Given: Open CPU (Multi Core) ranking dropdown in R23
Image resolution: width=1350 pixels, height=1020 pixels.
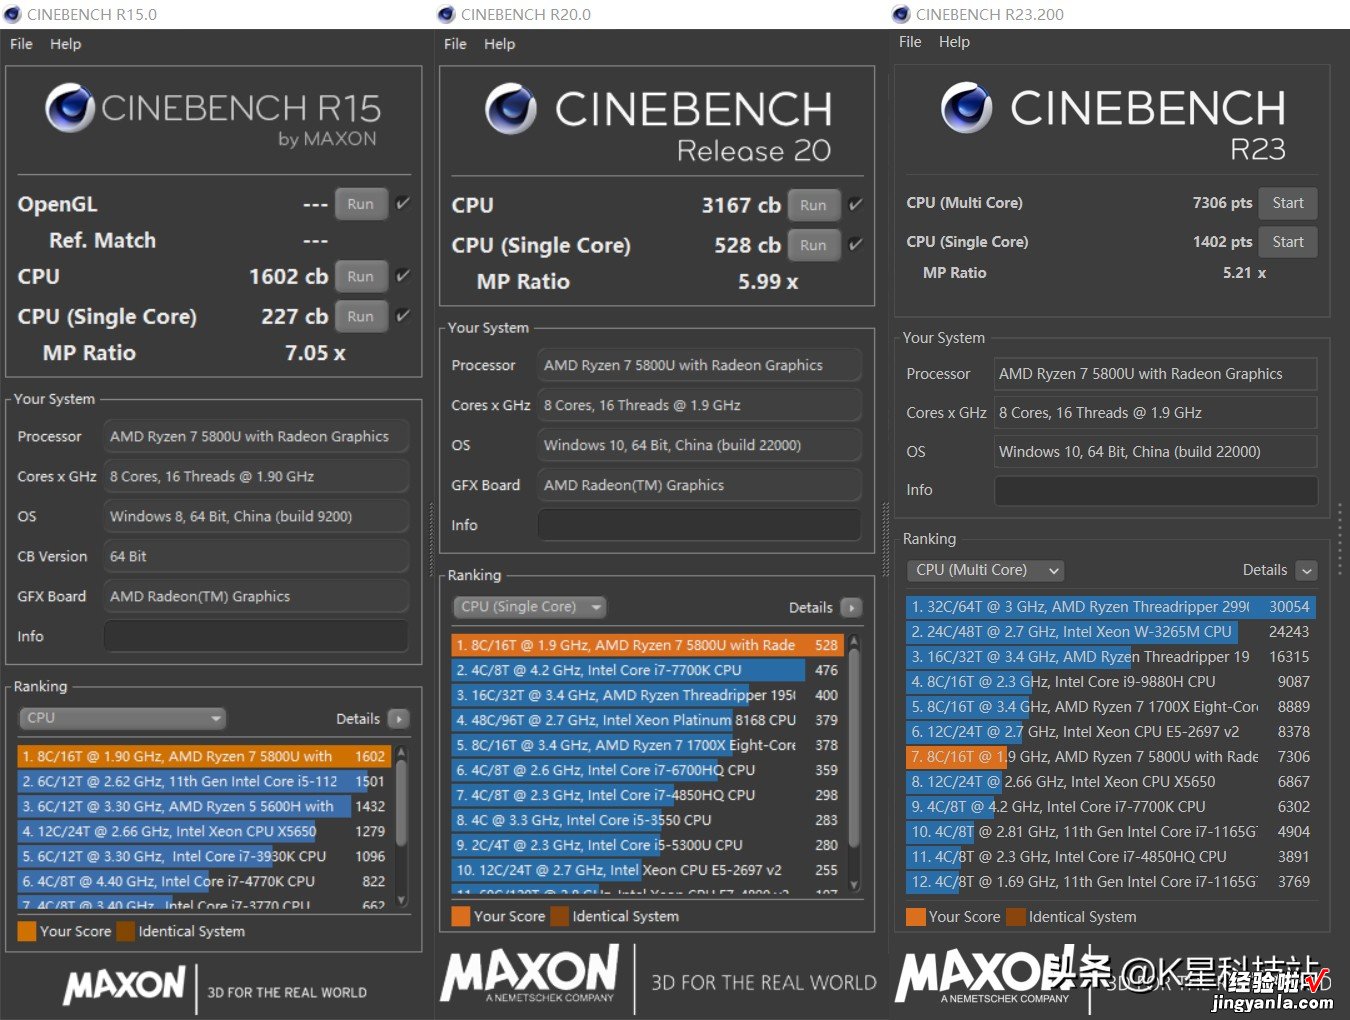Looking at the screenshot, I should 985,570.
